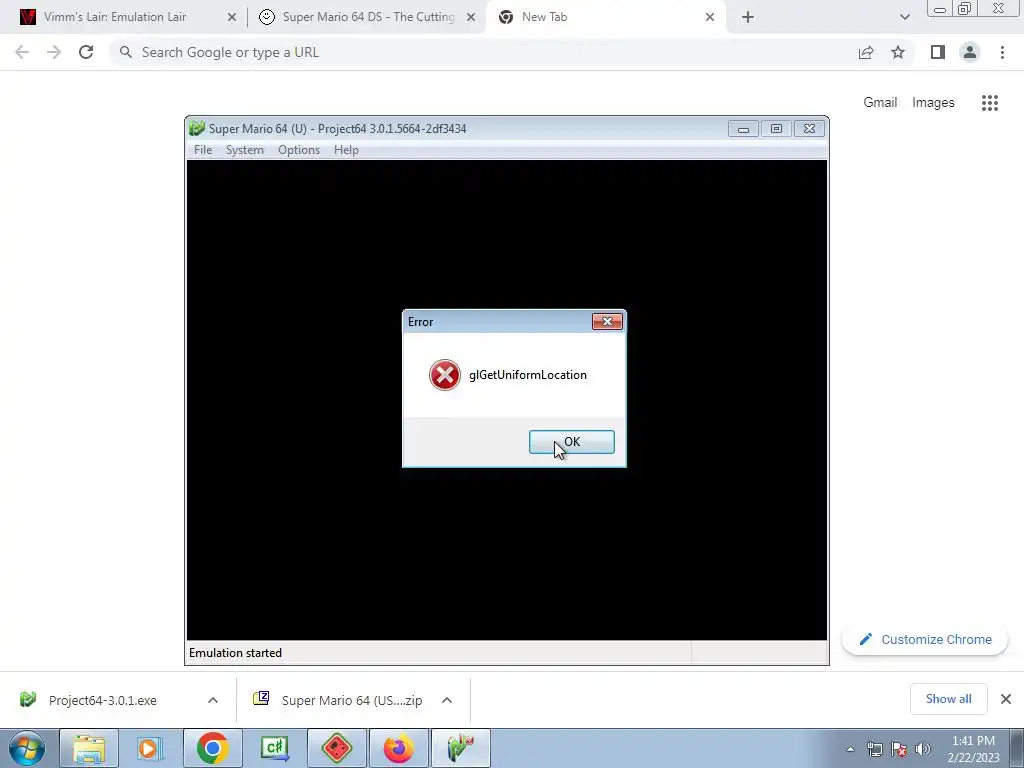
Task: Toggle the Chrome side panel
Action: pyautogui.click(x=938, y=52)
